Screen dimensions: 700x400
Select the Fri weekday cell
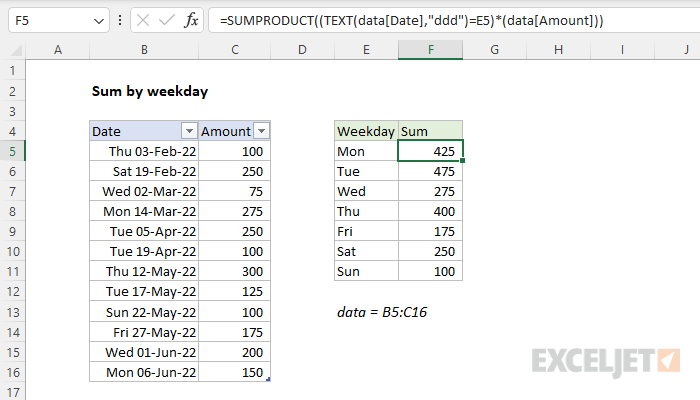click(x=366, y=231)
